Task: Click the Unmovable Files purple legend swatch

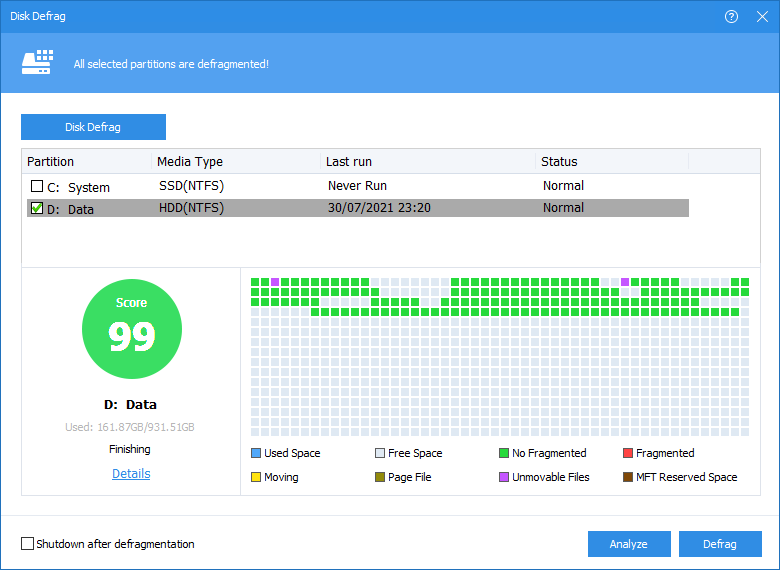Action: 504,477
